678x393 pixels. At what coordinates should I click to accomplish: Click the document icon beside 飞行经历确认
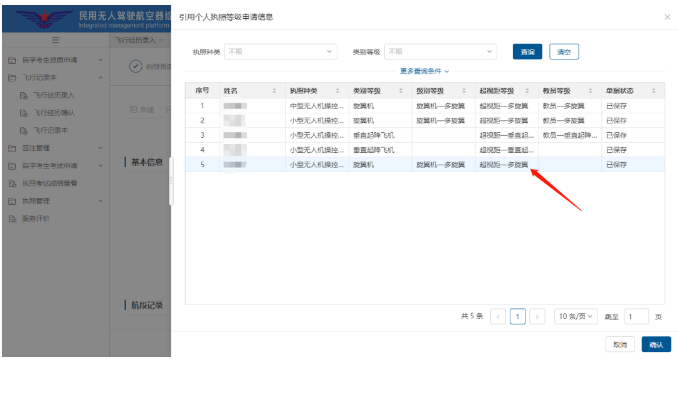[x=24, y=113]
